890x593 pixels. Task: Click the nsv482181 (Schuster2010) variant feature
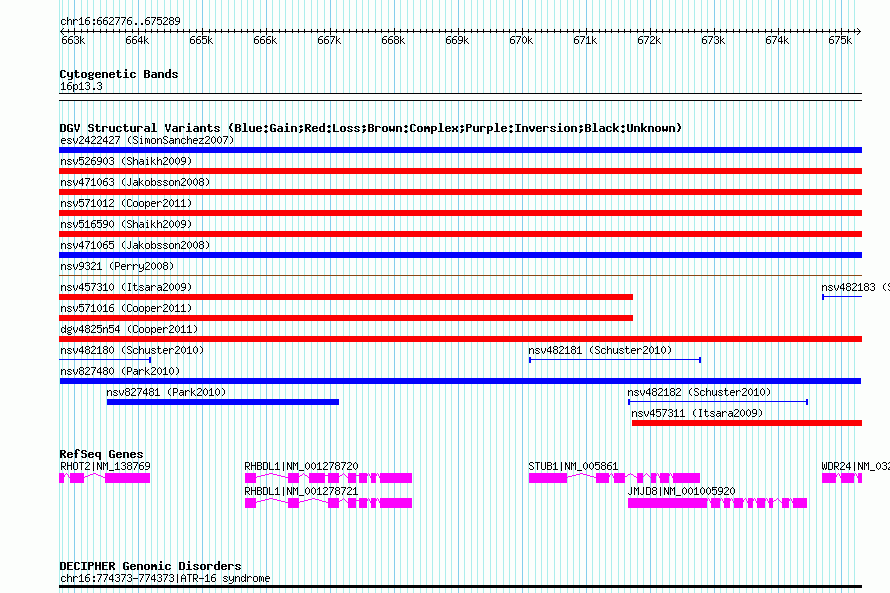(x=615, y=360)
